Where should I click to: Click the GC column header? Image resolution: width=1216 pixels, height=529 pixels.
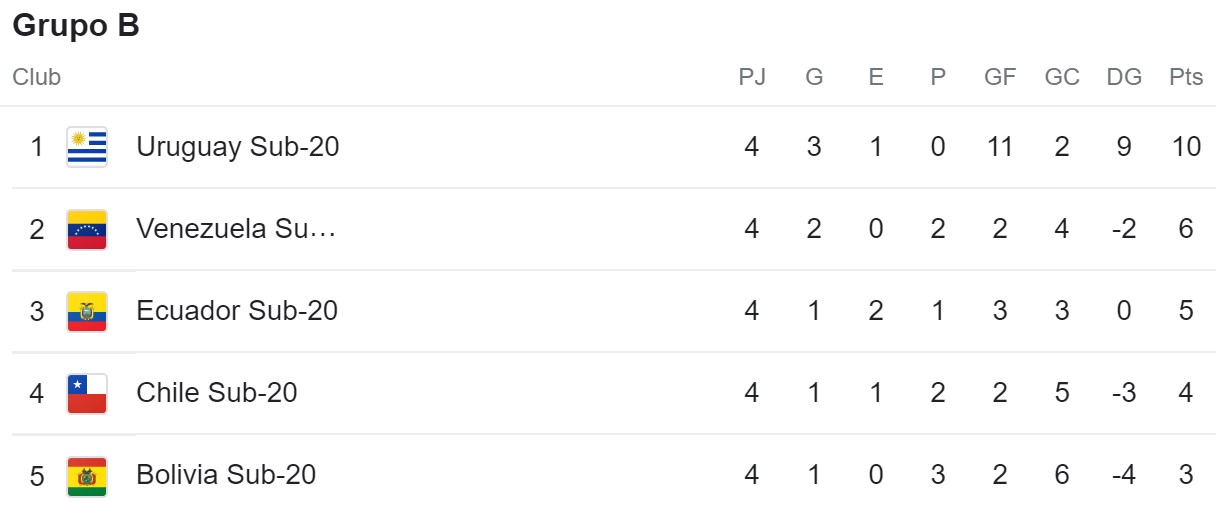pyautogui.click(x=1062, y=77)
